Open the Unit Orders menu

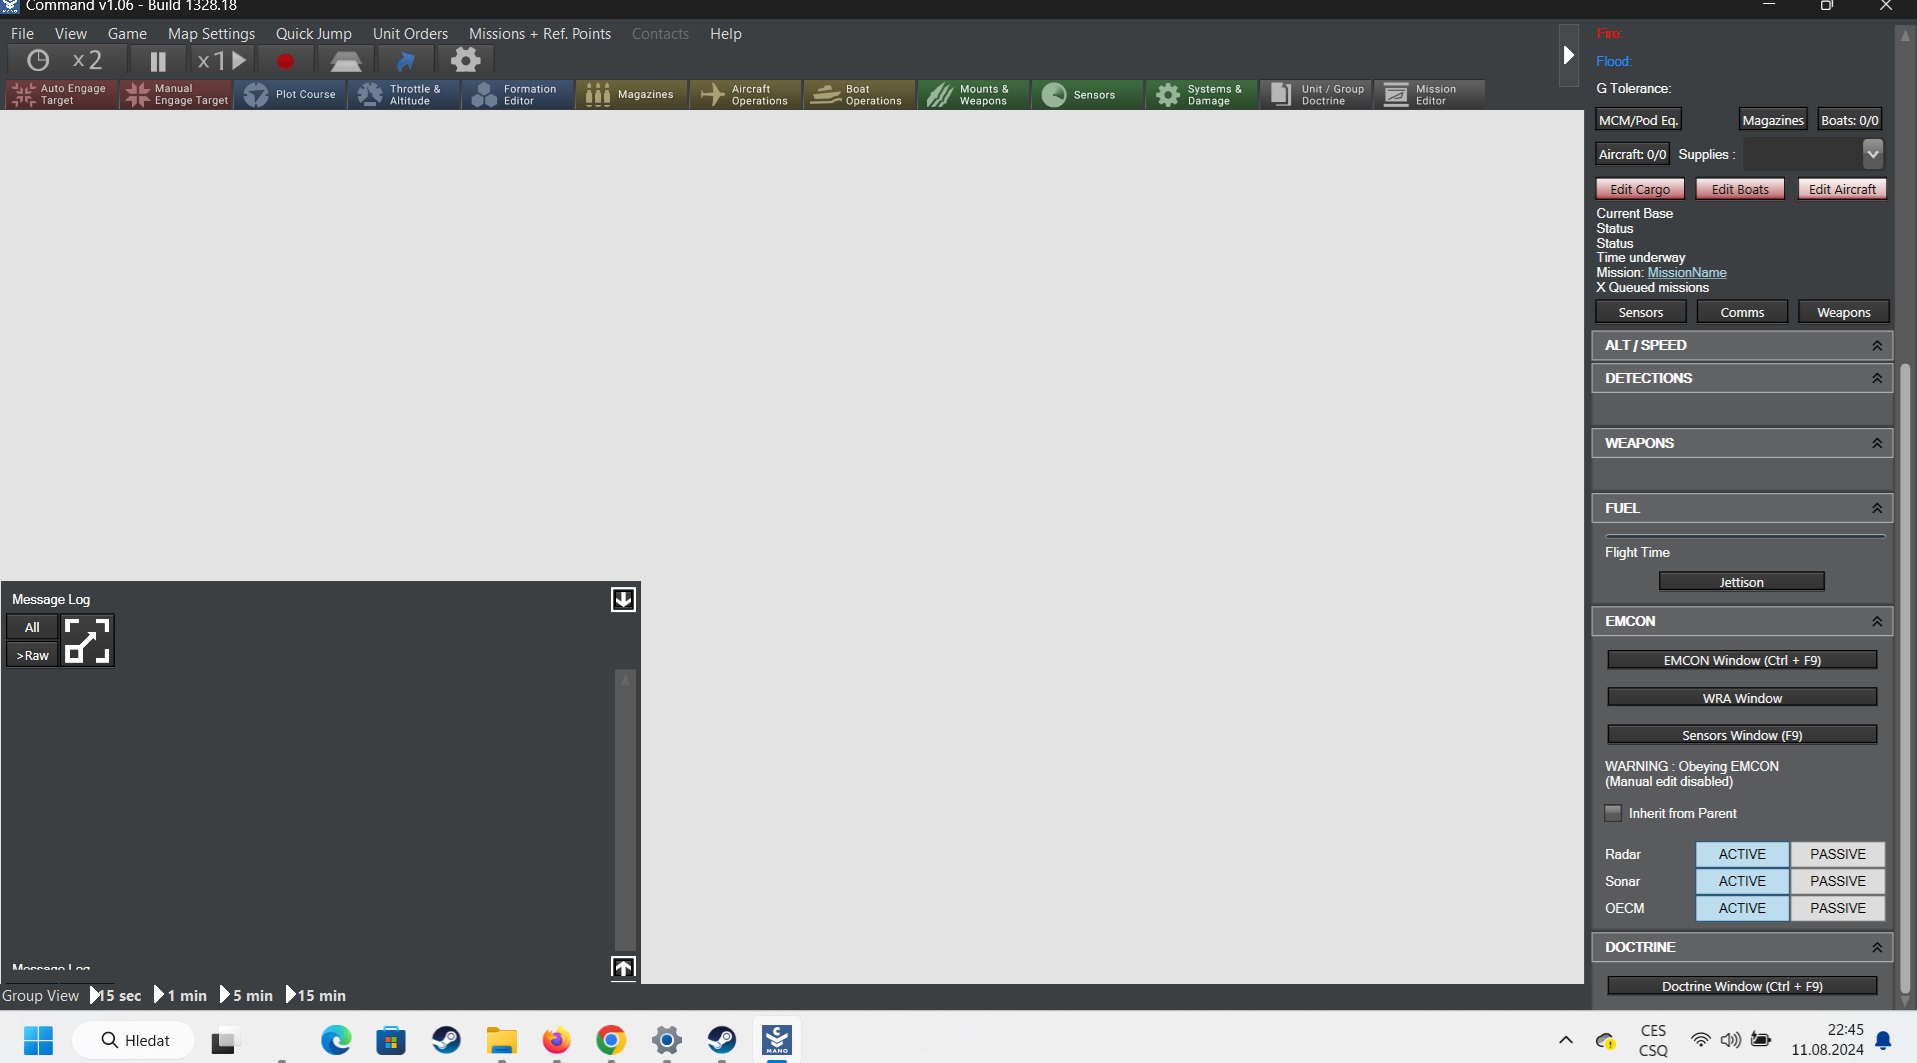[410, 34]
